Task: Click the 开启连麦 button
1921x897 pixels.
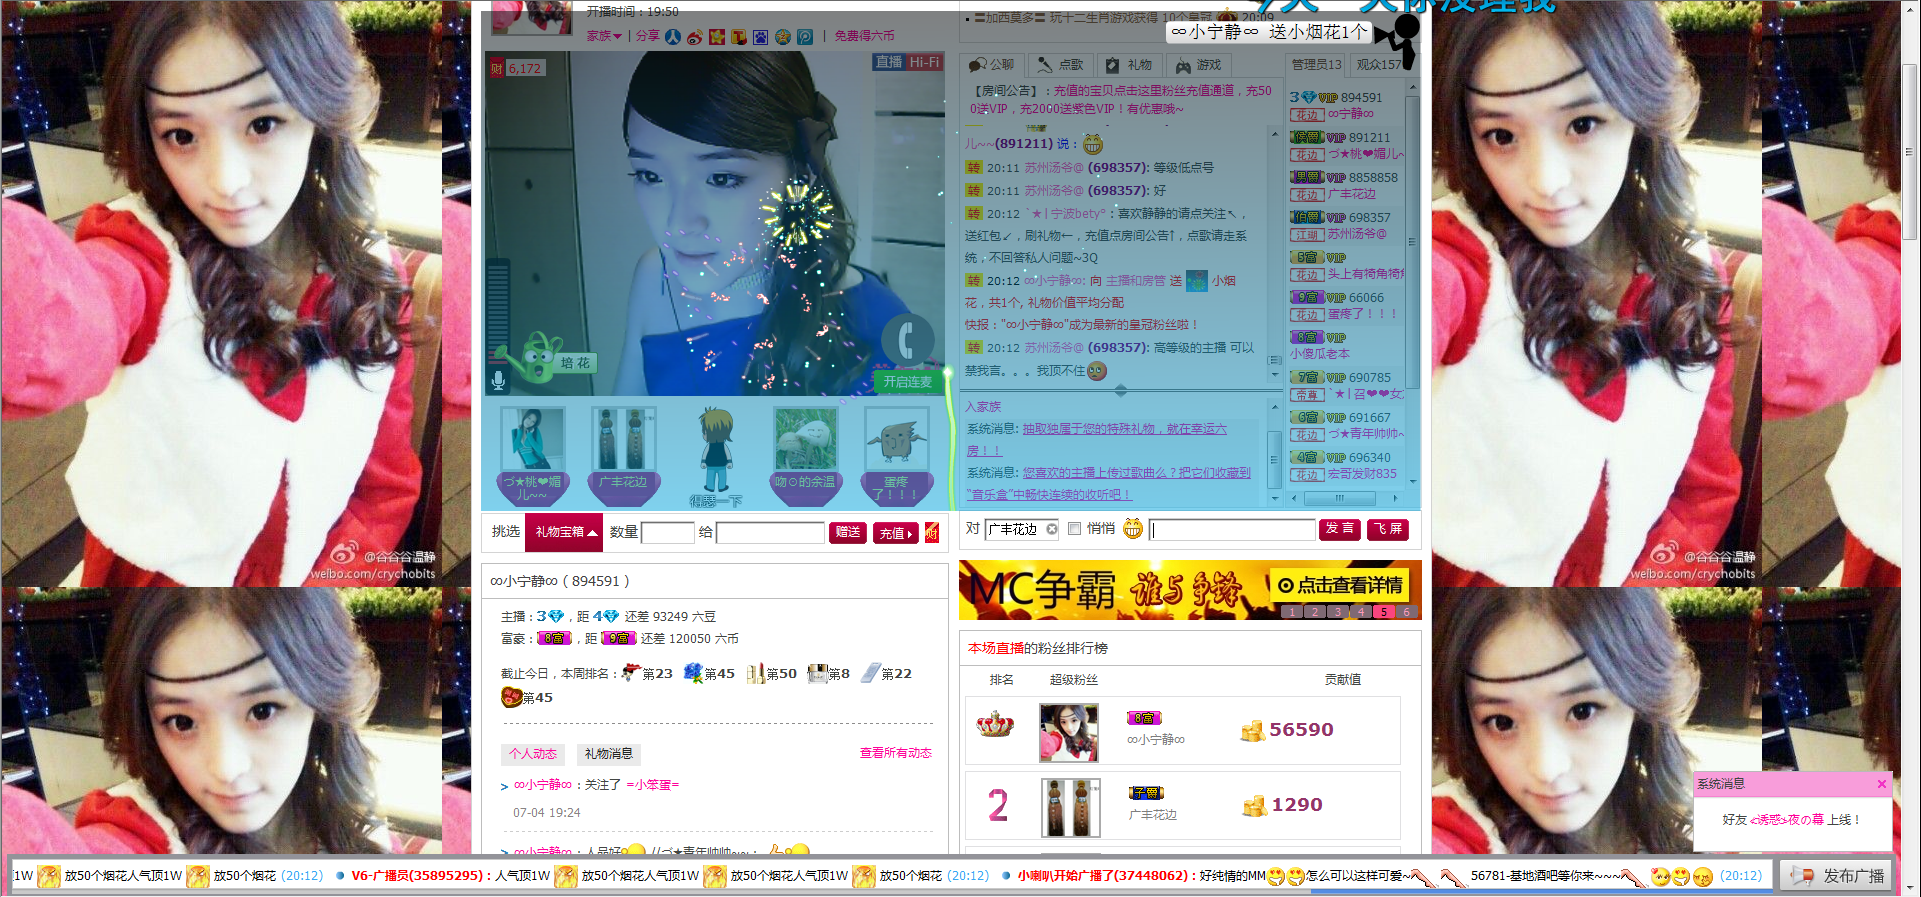Action: pyautogui.click(x=907, y=382)
